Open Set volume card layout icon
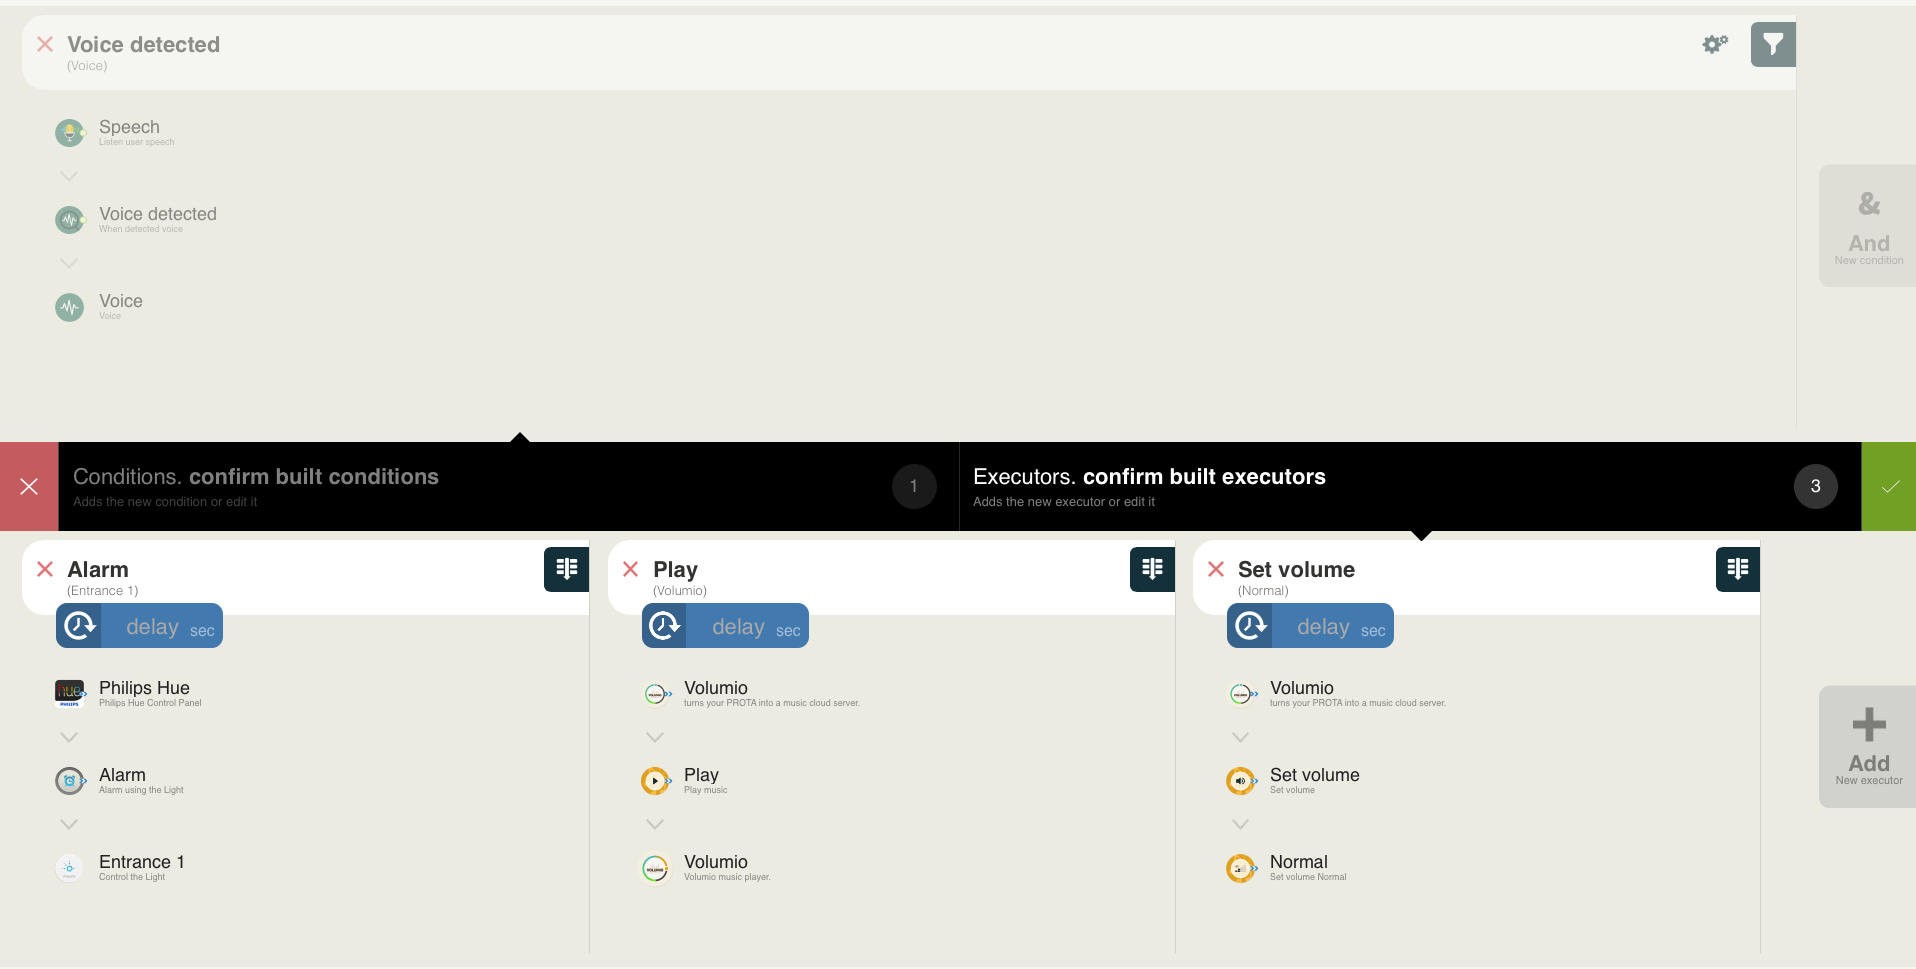The image size is (1916, 969). (x=1738, y=569)
